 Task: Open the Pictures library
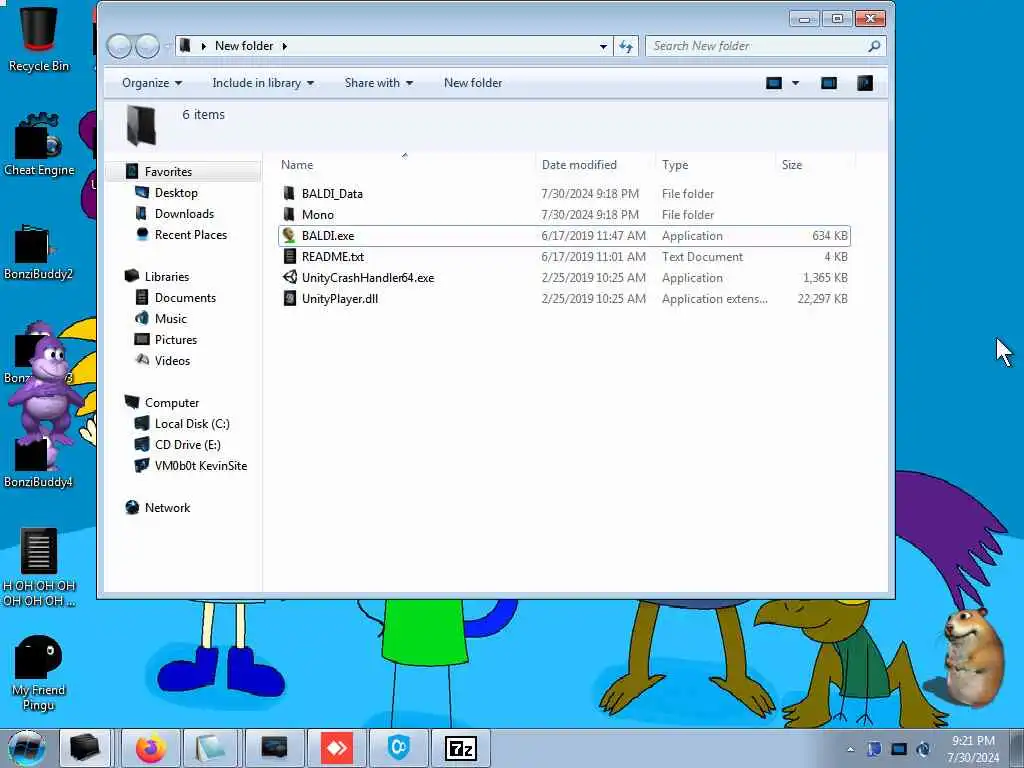176,340
